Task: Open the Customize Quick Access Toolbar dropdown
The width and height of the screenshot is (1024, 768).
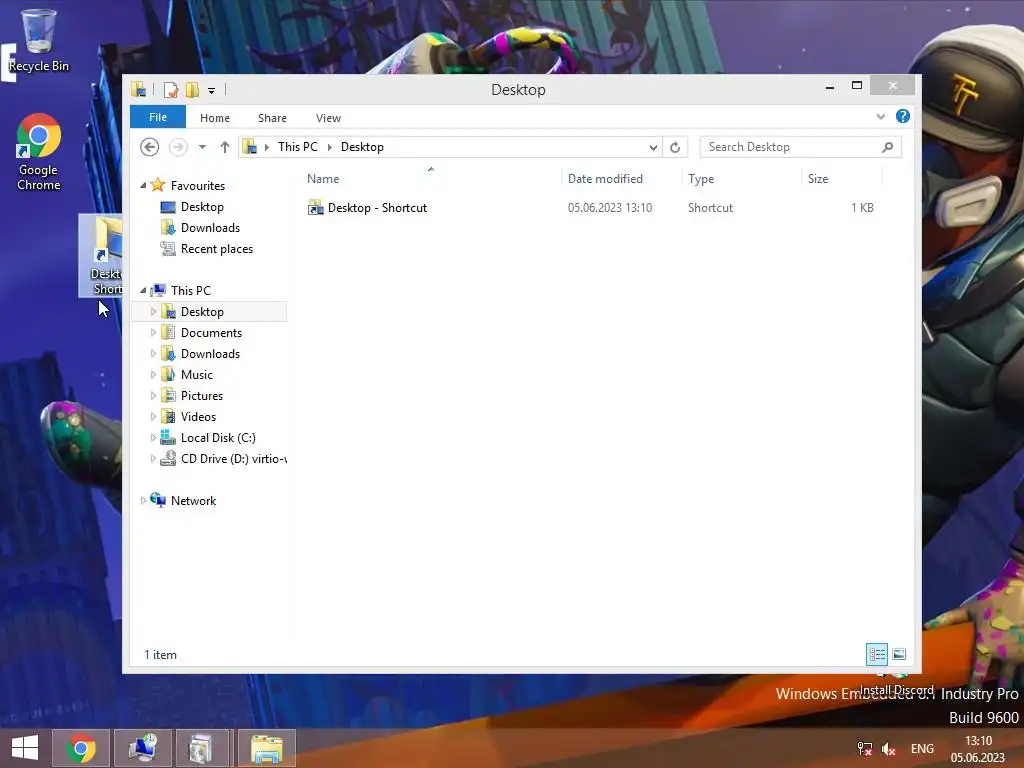Action: (x=212, y=91)
